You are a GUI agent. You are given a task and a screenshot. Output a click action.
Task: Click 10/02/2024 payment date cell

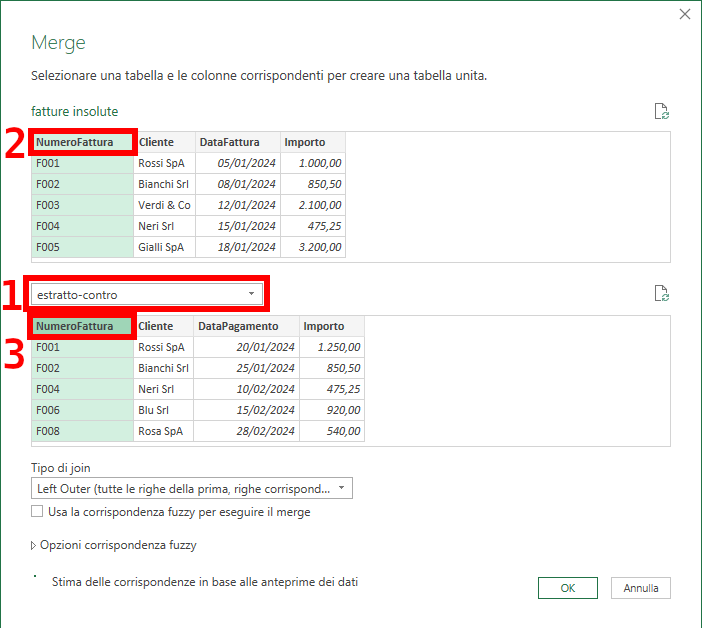[x=246, y=389]
